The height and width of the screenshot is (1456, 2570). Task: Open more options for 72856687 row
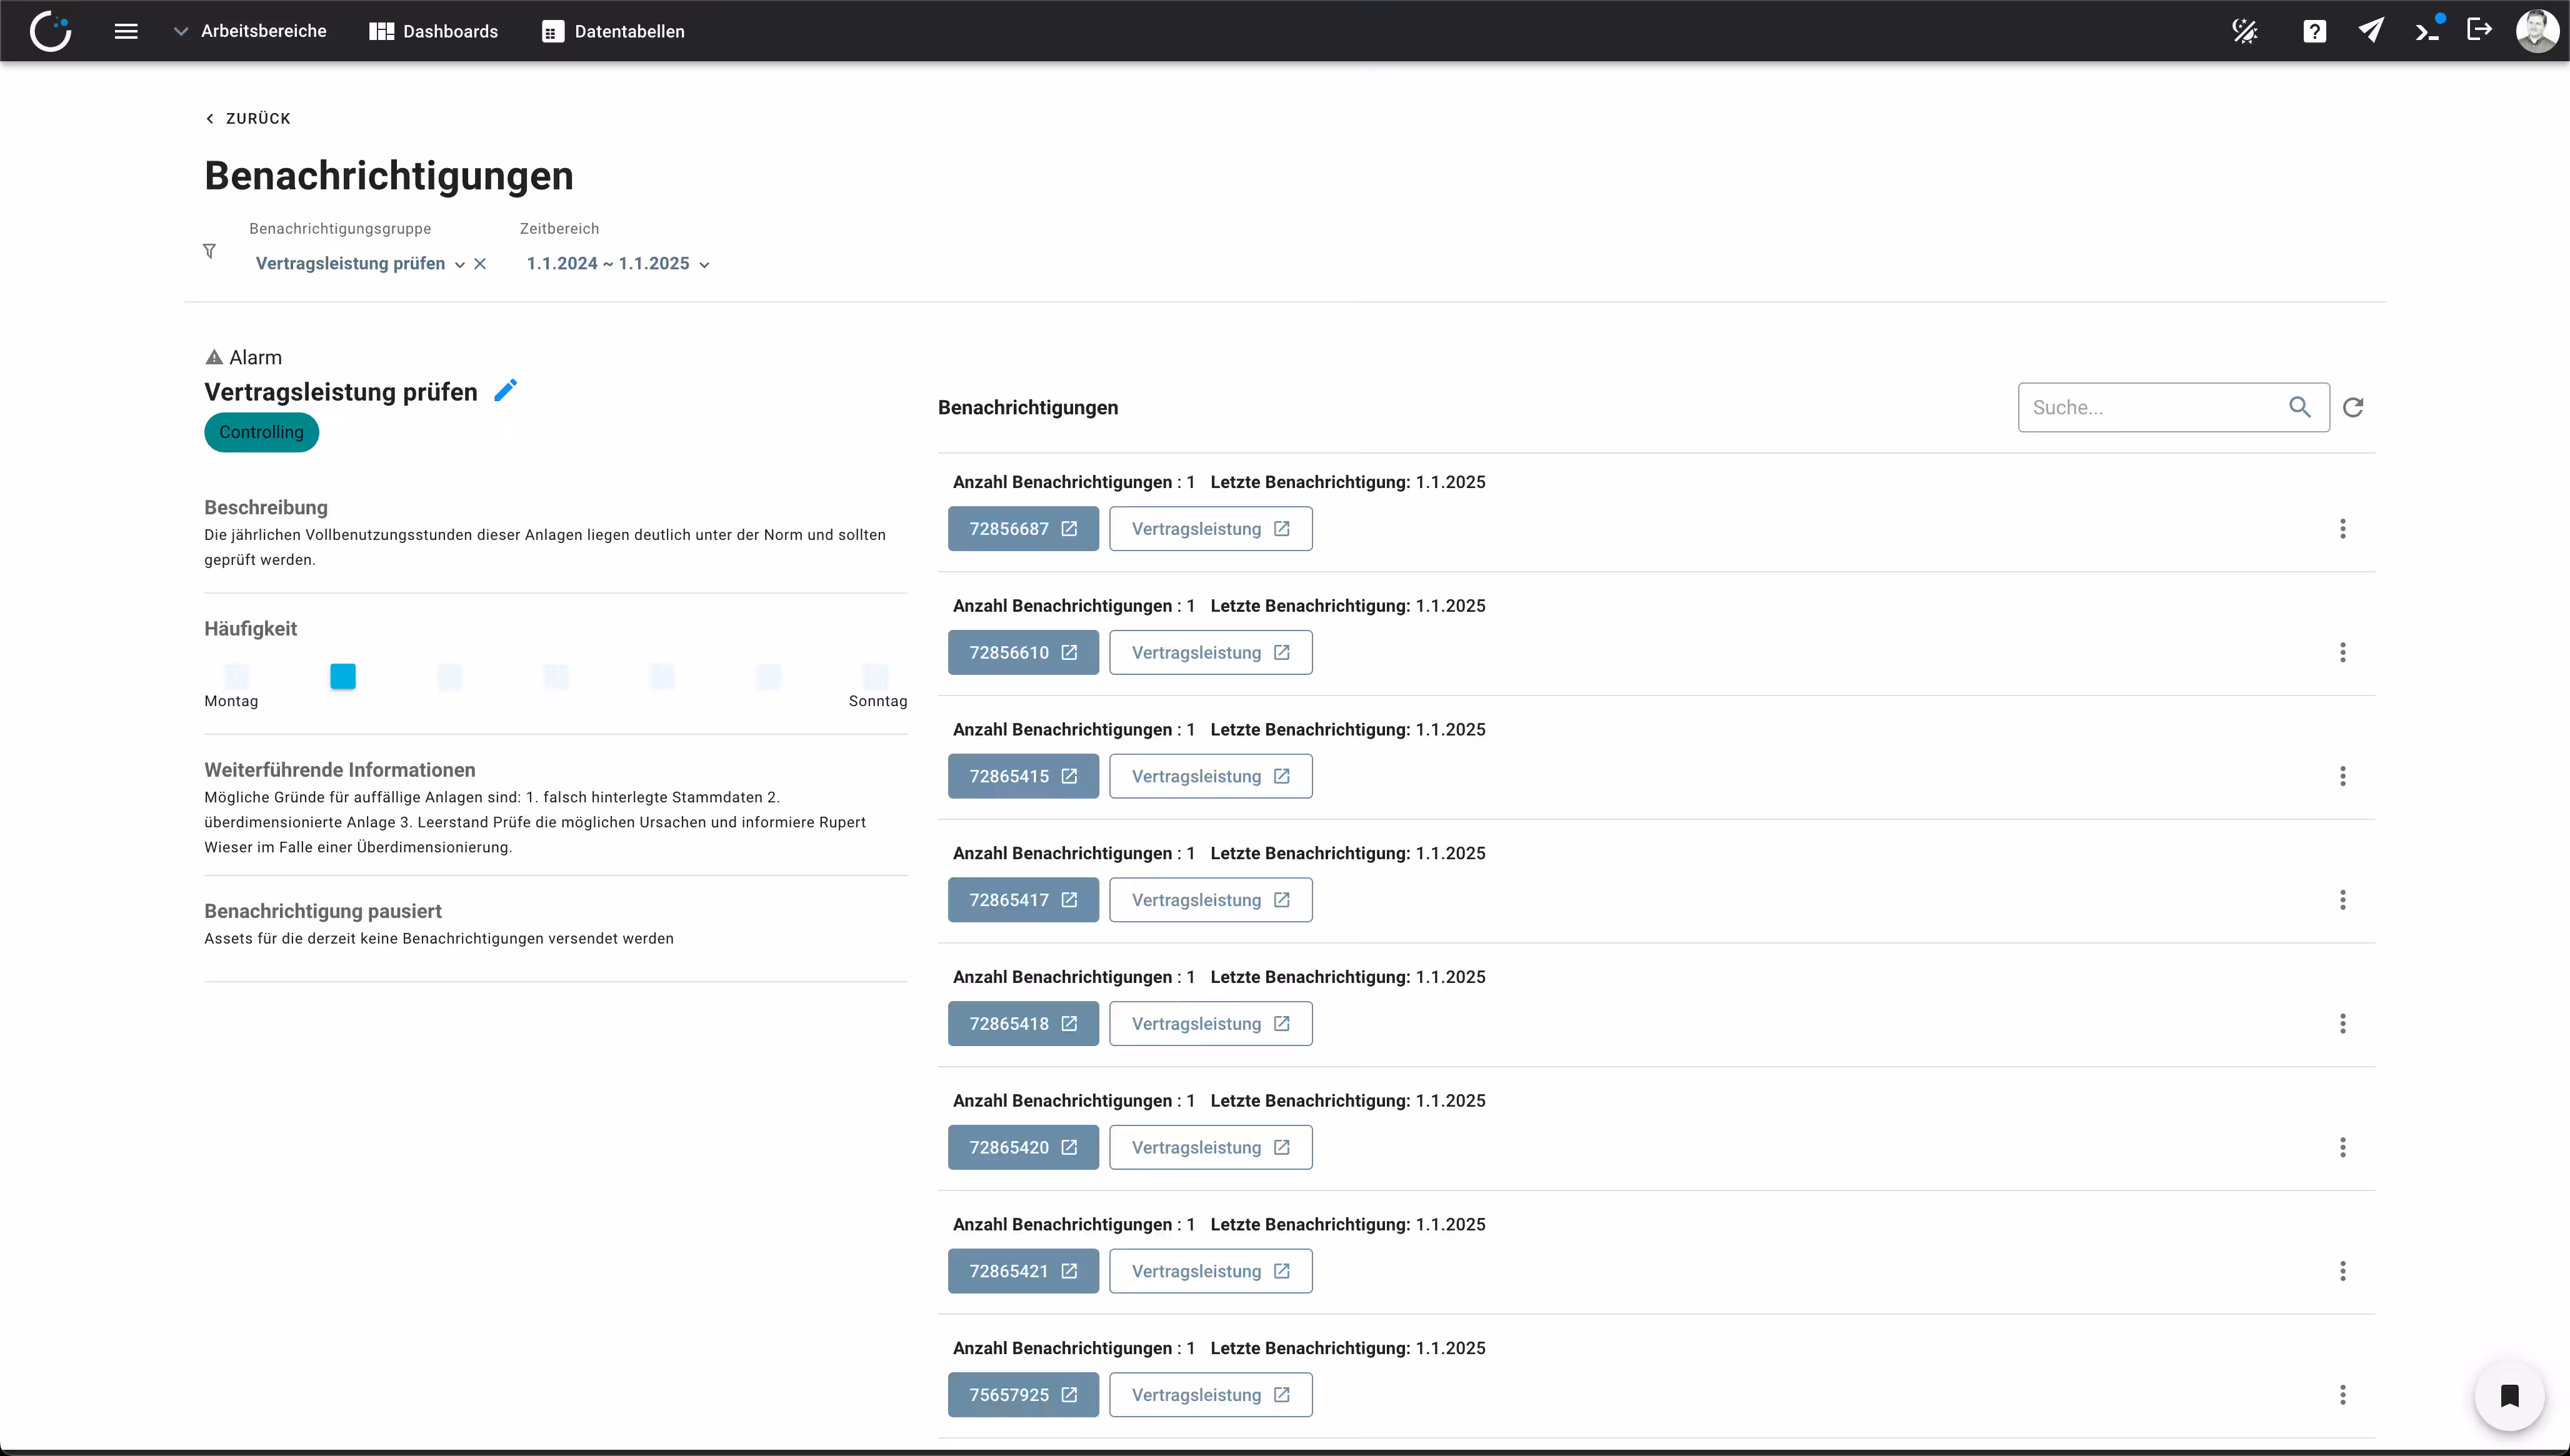pyautogui.click(x=2342, y=528)
